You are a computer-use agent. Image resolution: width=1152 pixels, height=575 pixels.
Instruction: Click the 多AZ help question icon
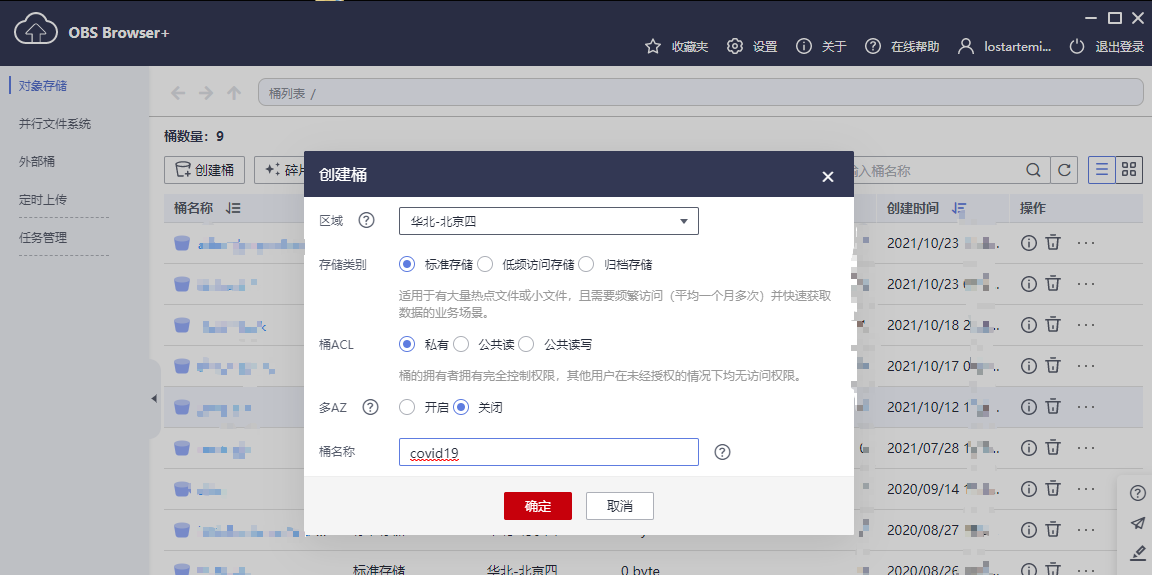coord(370,407)
